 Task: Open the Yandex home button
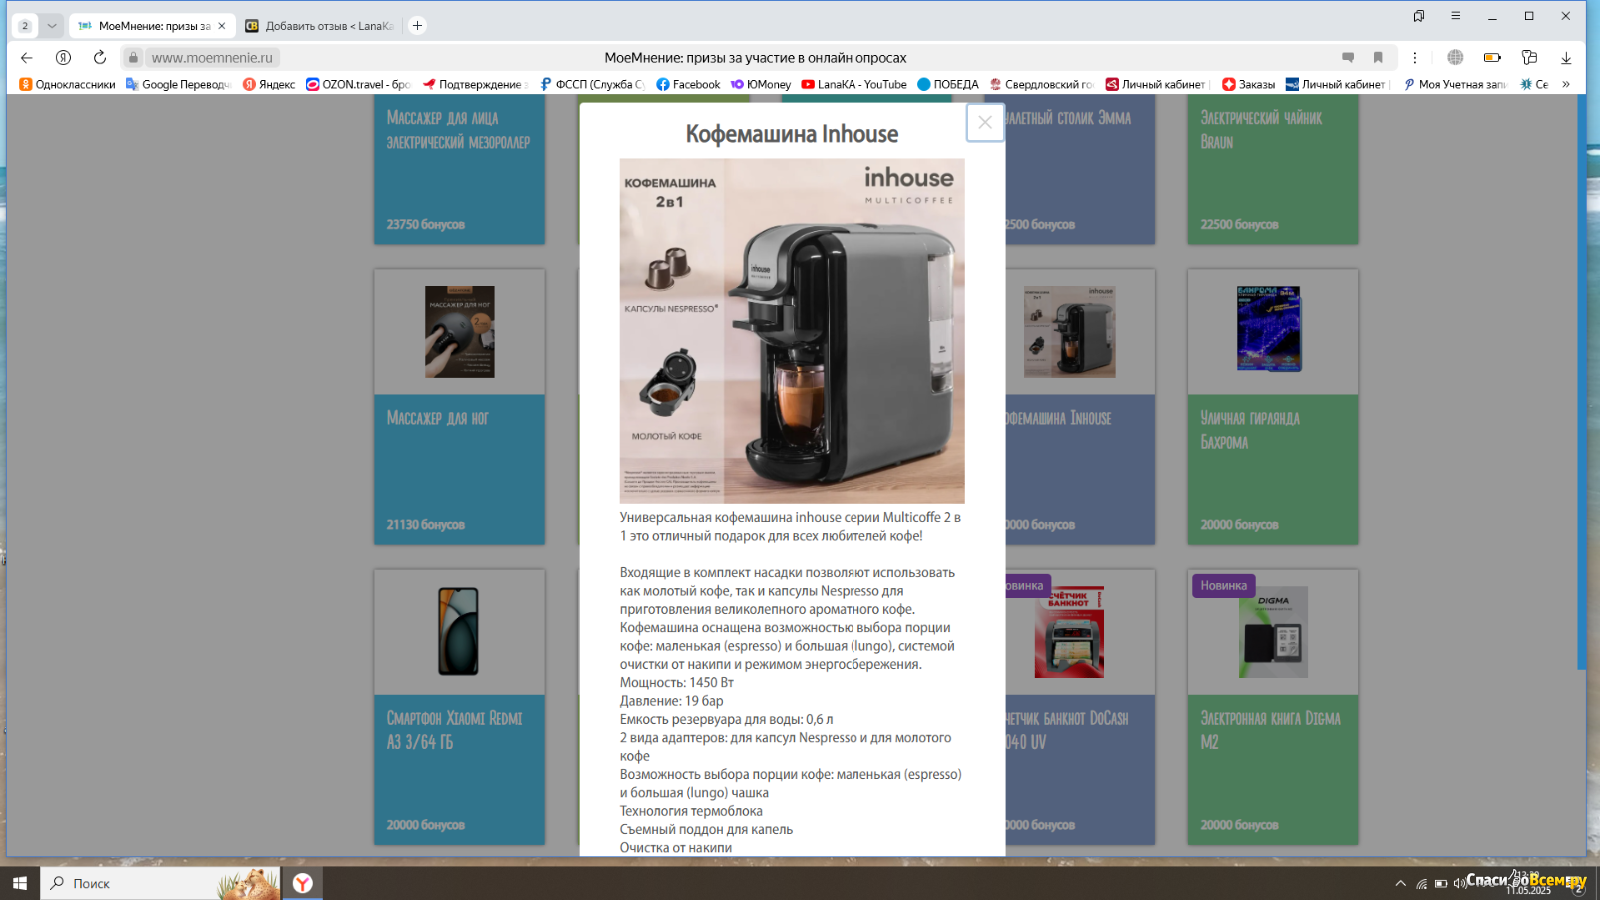(63, 58)
